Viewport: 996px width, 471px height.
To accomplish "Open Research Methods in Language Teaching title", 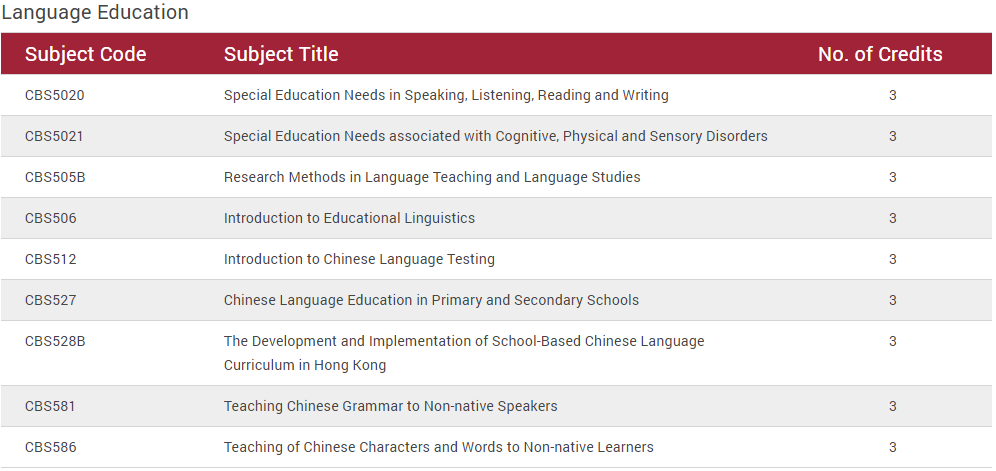I will 432,177.
